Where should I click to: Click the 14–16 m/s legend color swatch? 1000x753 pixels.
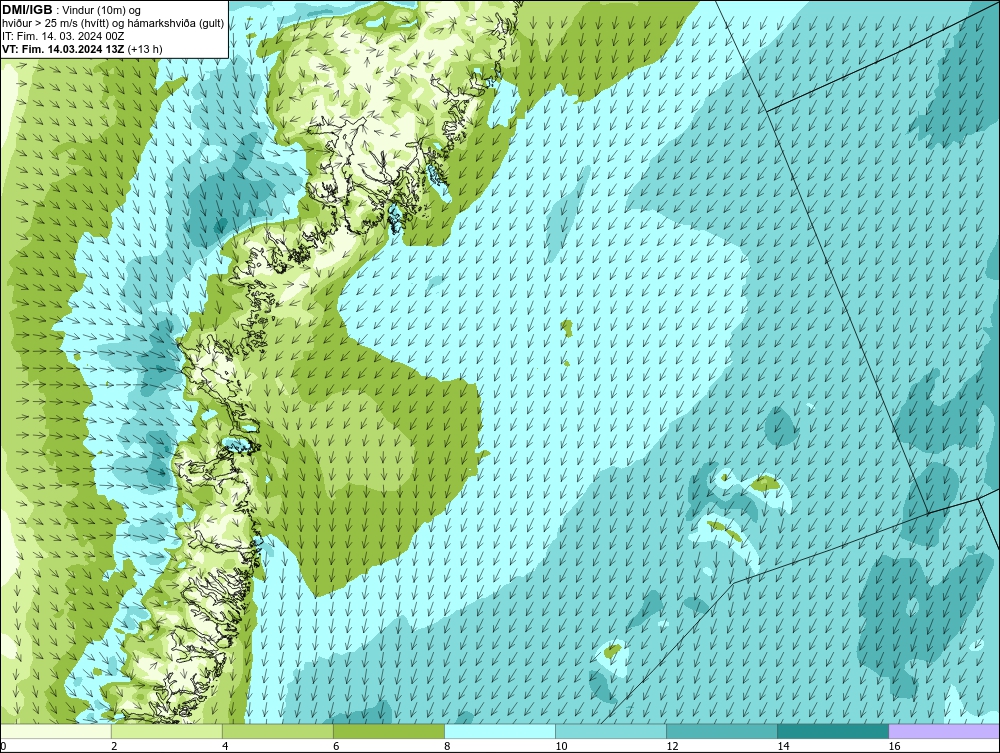(x=833, y=731)
